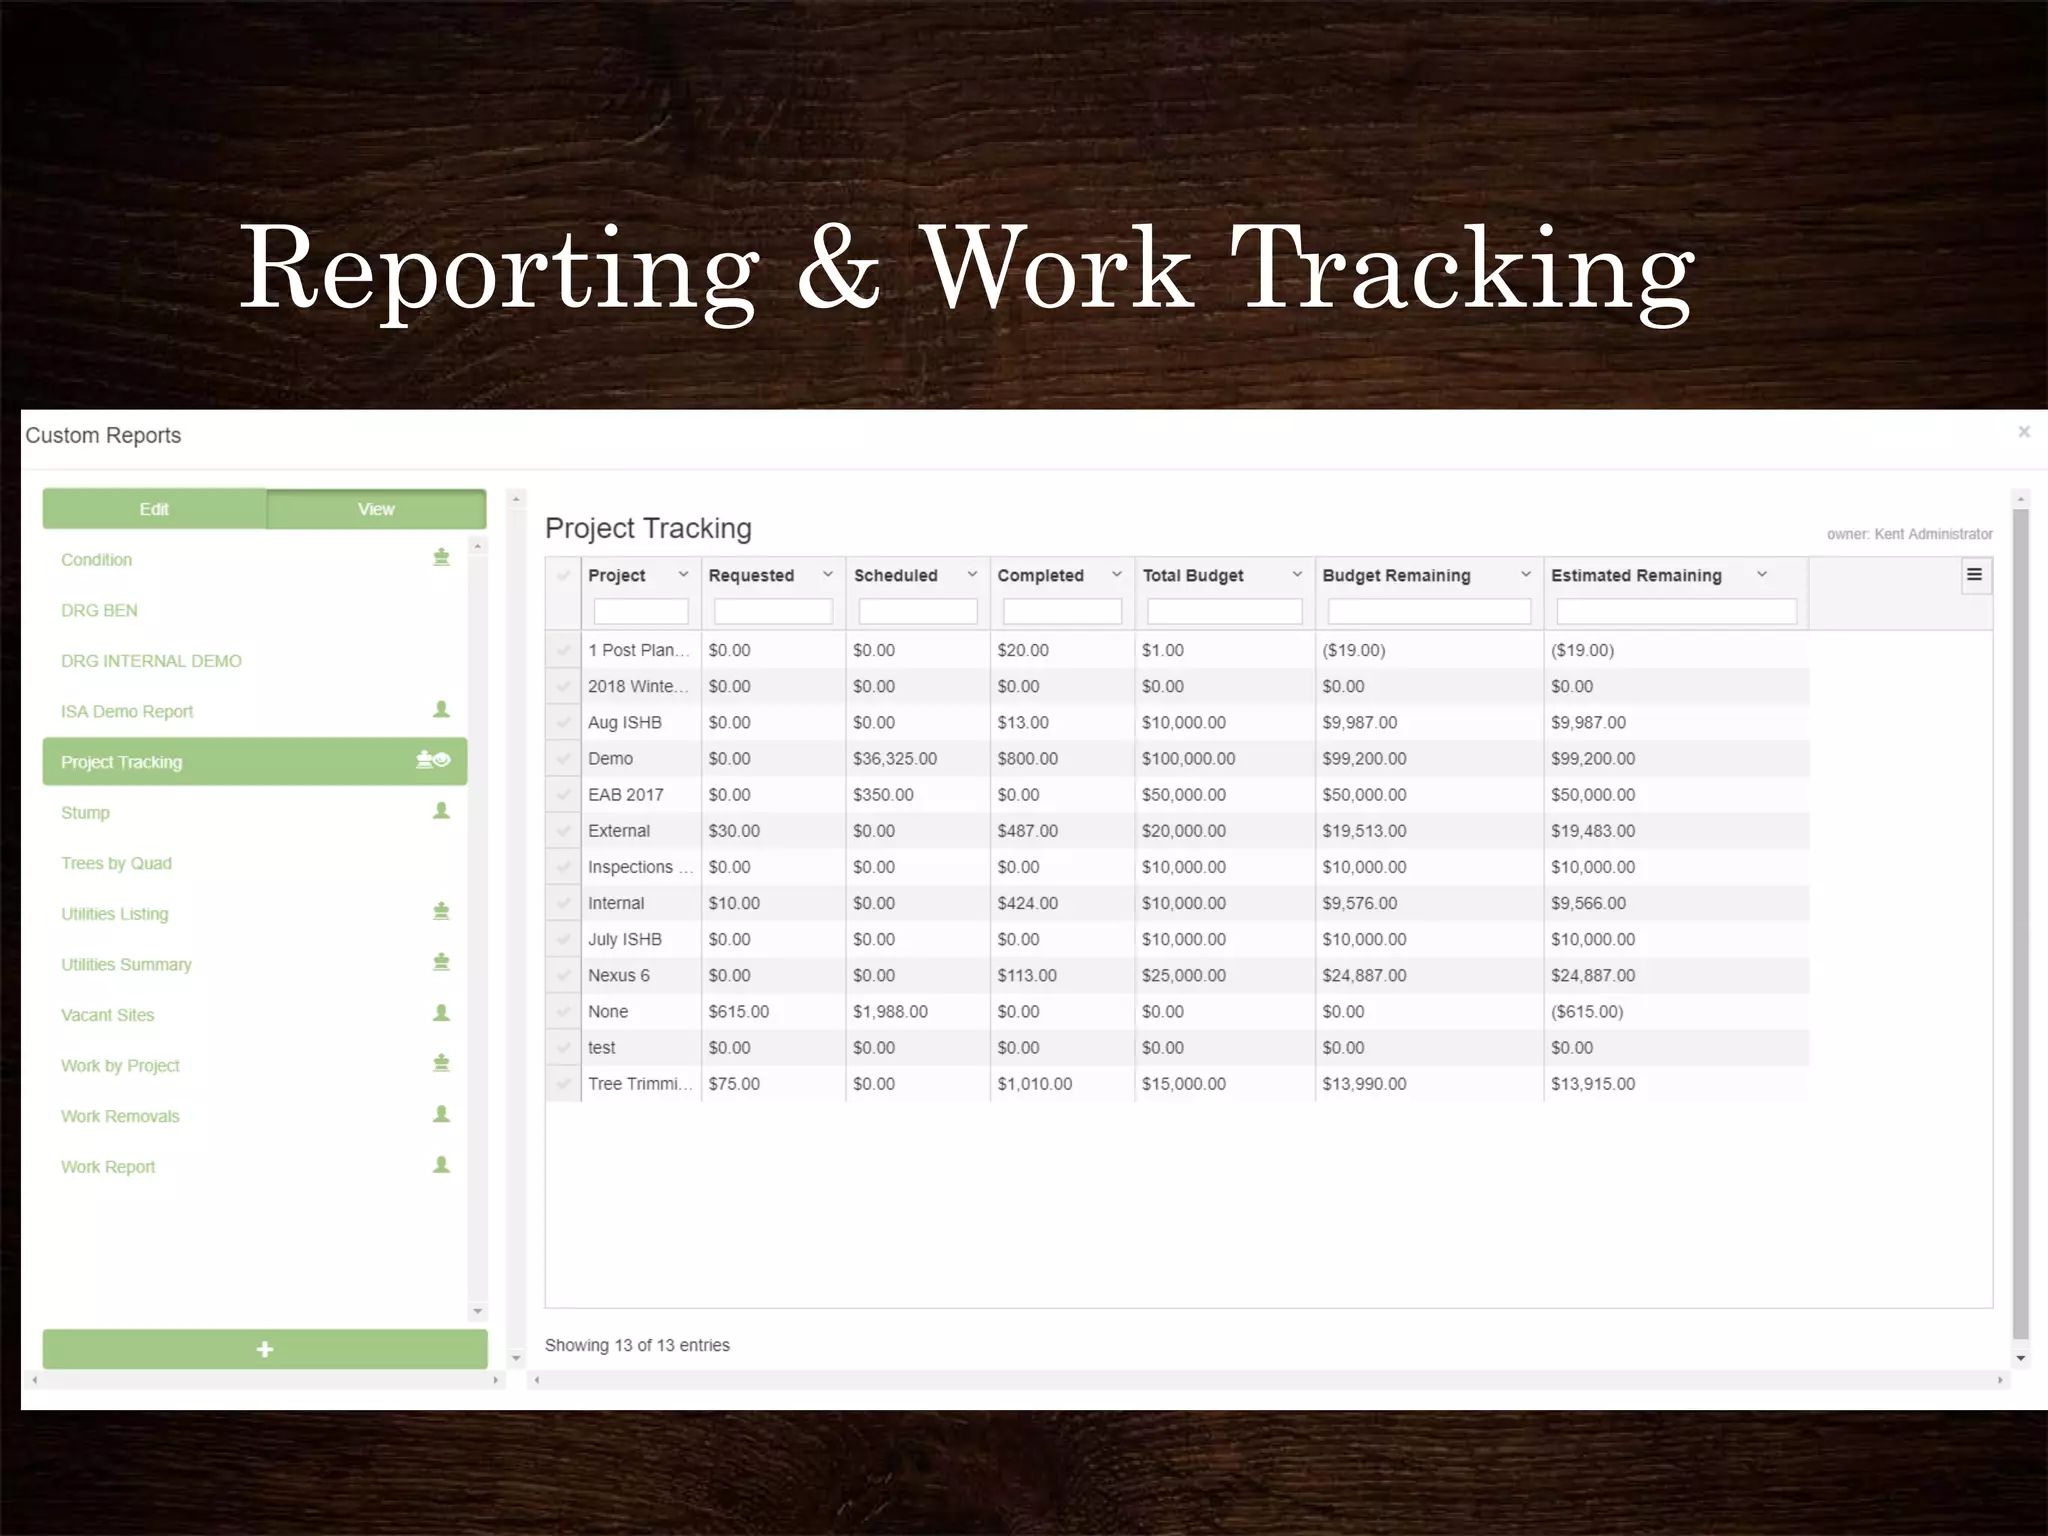Check the row for Aug ISHB project
The image size is (2048, 1536).
tap(564, 722)
